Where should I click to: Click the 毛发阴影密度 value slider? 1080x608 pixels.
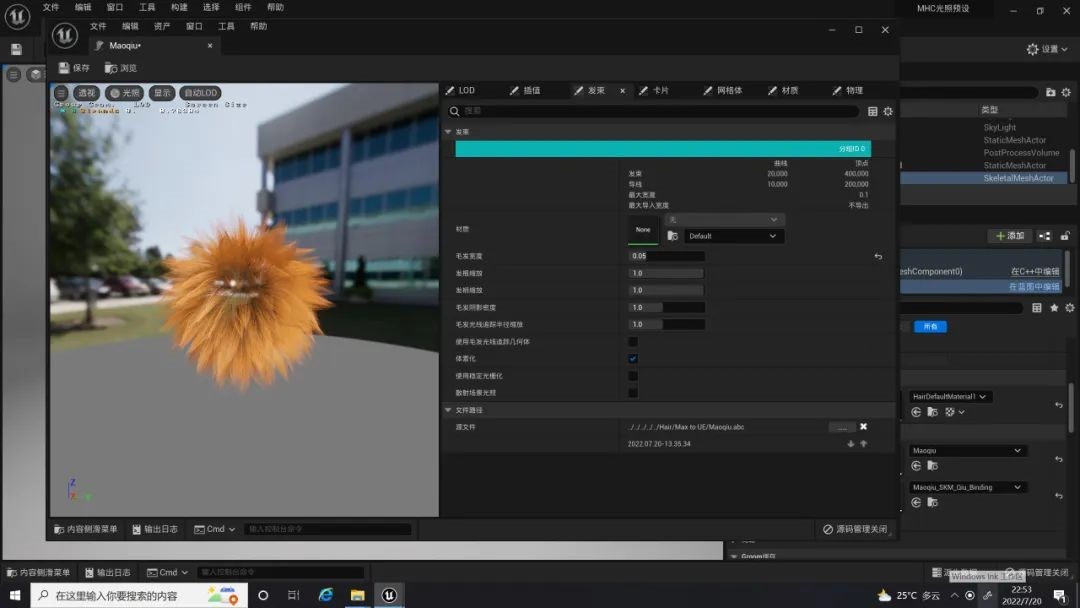click(x=666, y=307)
